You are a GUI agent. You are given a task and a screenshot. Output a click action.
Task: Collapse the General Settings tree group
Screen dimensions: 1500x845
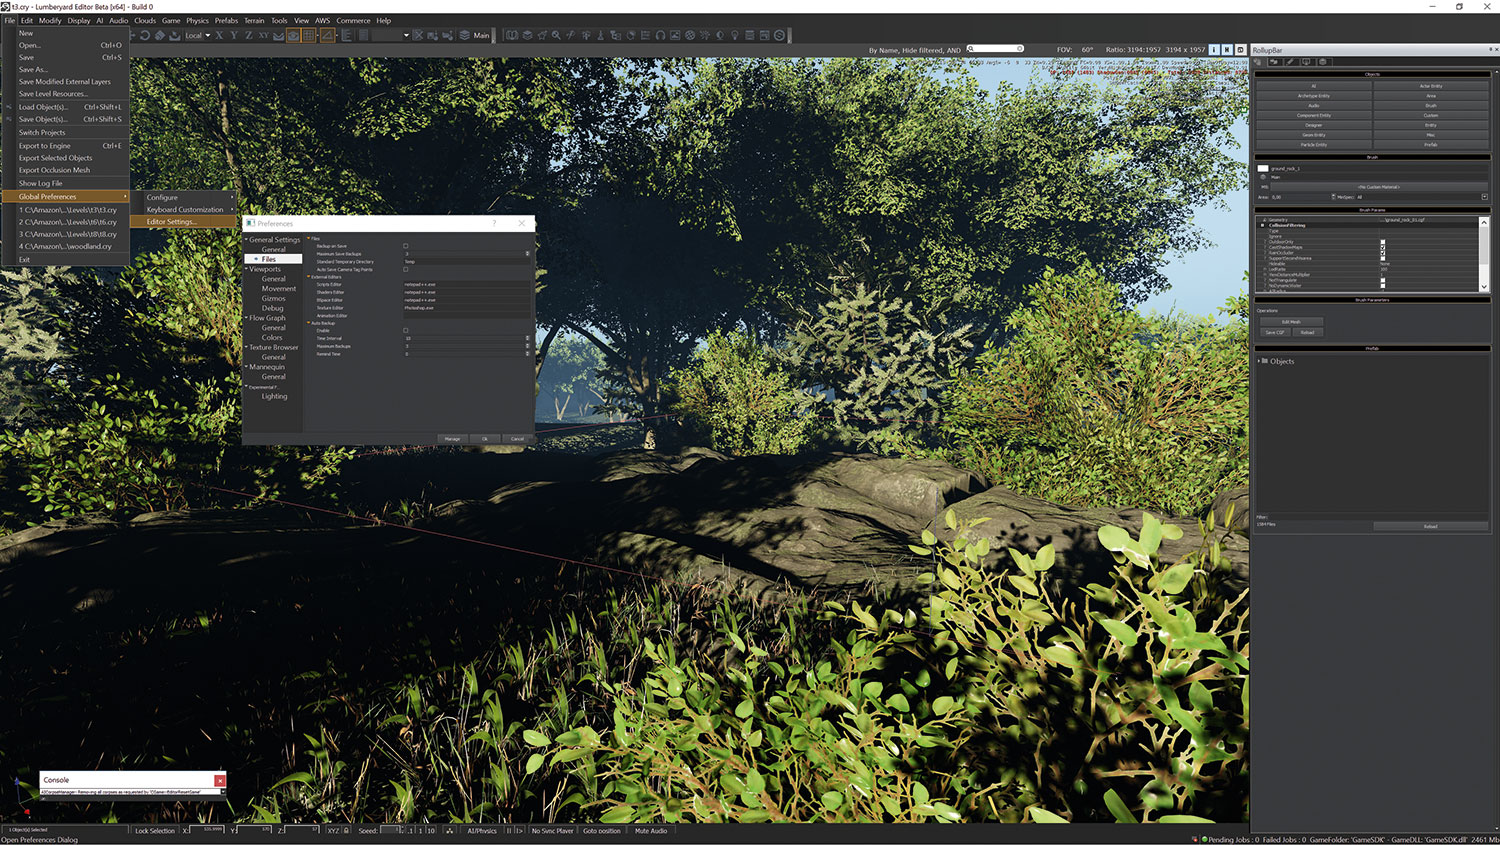click(x=247, y=240)
